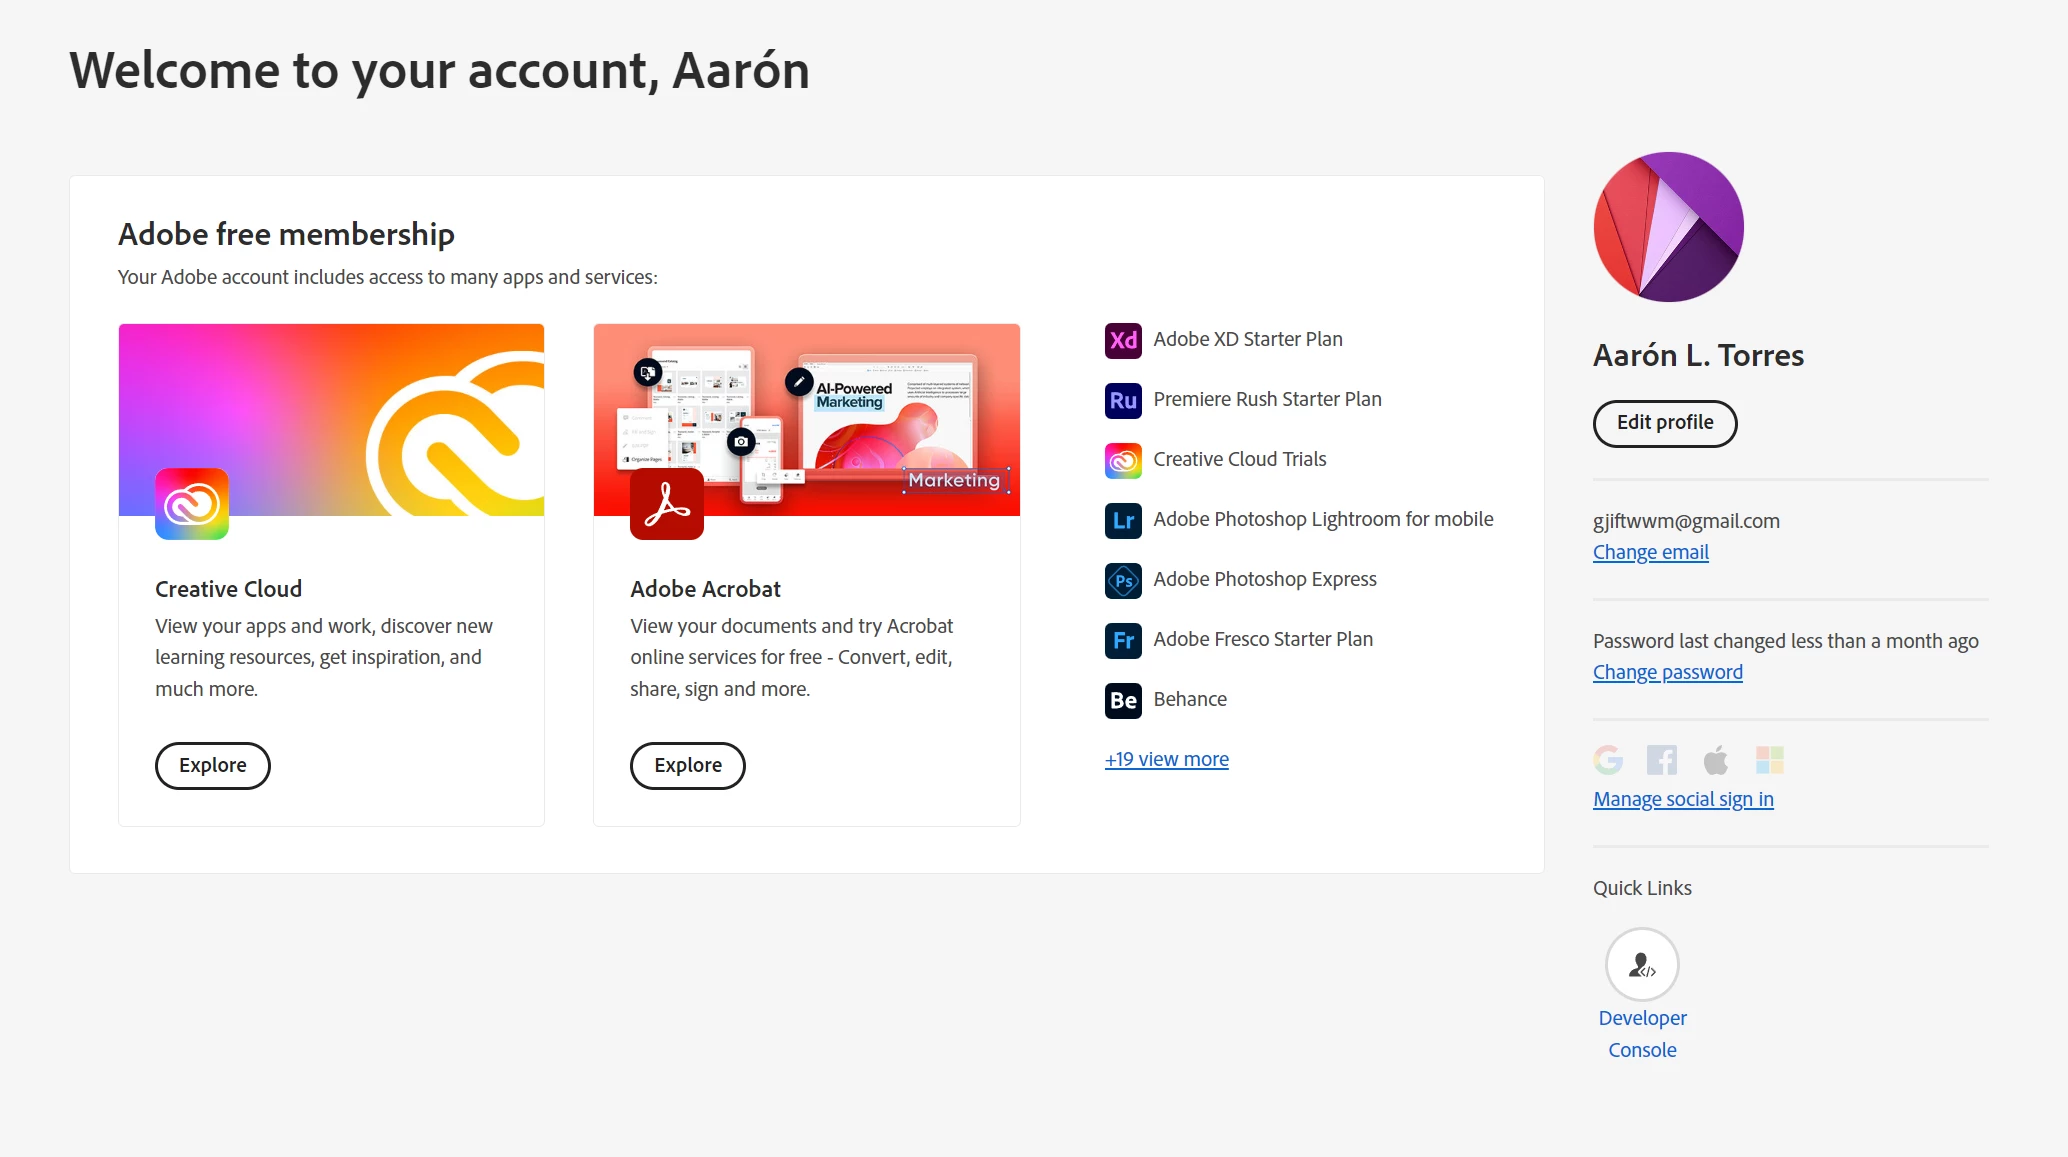Image resolution: width=2068 pixels, height=1157 pixels.
Task: Click the Behance Be icon
Action: pos(1123,700)
